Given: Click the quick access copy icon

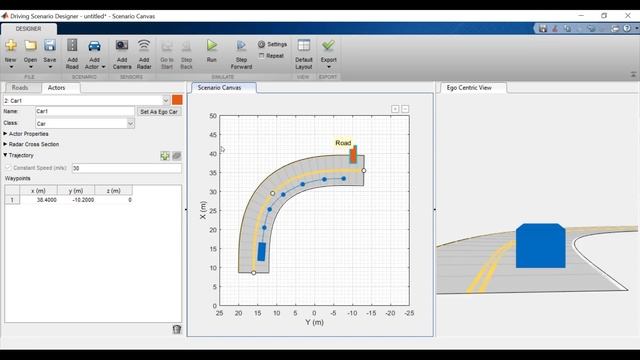Looking at the screenshot, I should [567, 29].
